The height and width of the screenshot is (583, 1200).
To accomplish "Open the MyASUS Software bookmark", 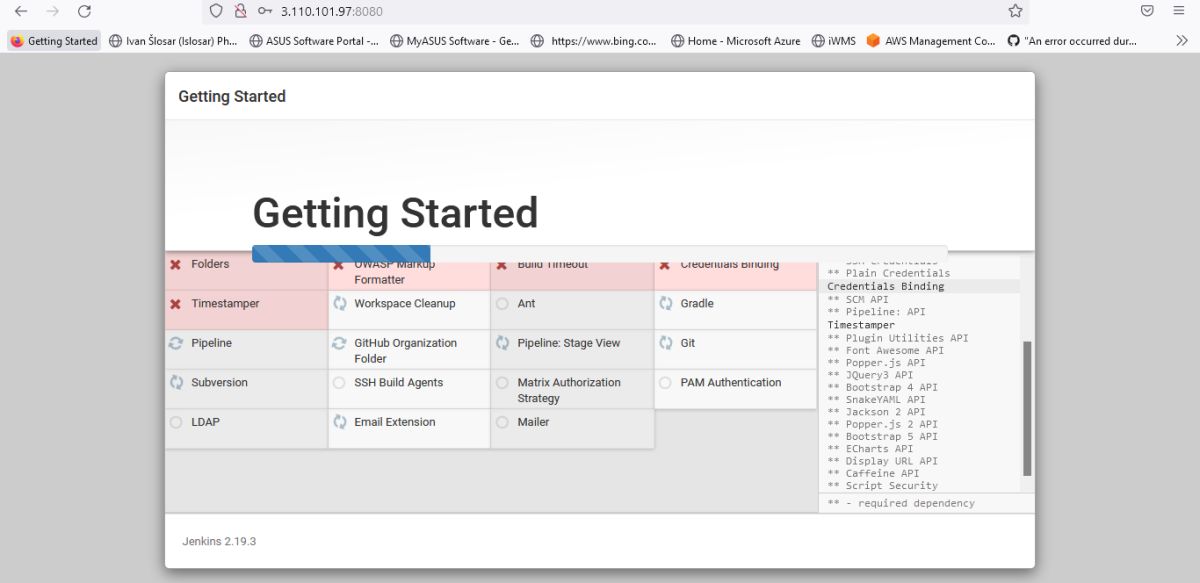I will (454, 41).
